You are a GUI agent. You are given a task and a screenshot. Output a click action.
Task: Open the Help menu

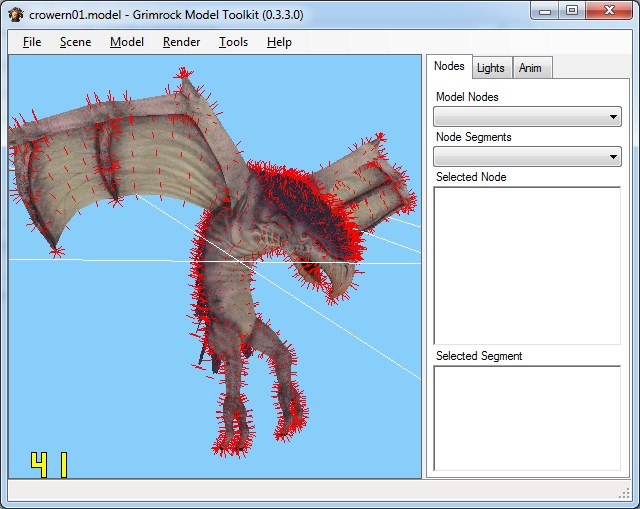coord(280,42)
